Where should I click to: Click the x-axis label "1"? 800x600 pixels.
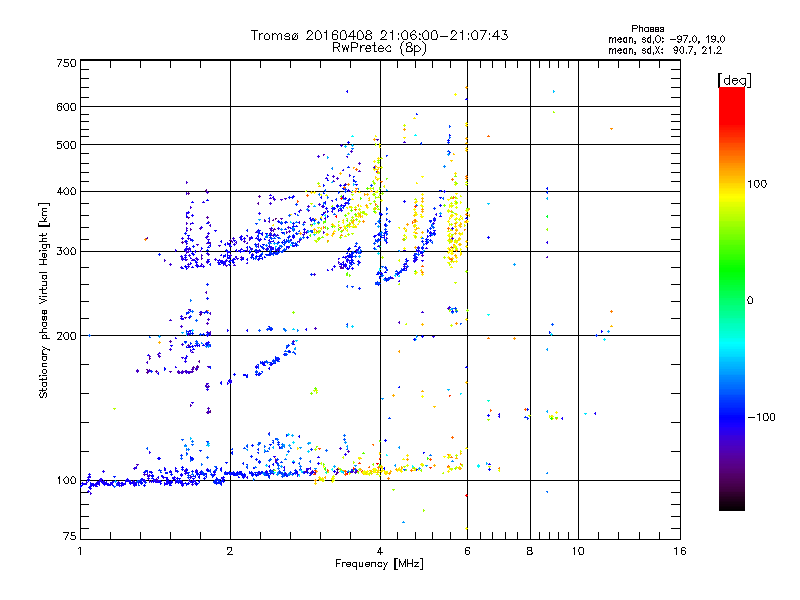(80, 551)
